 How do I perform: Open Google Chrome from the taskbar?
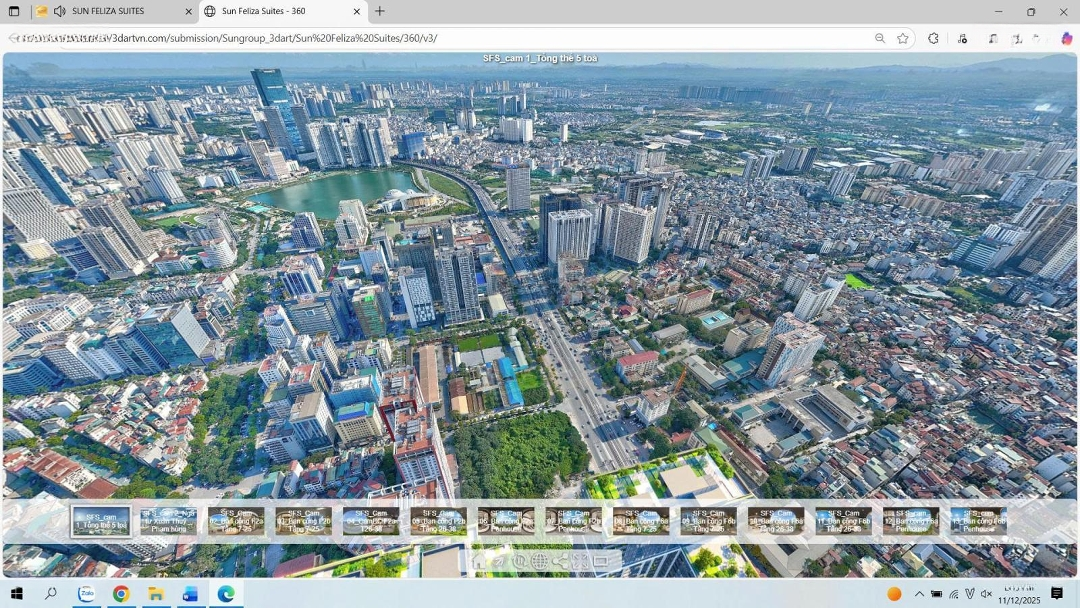pos(121,594)
